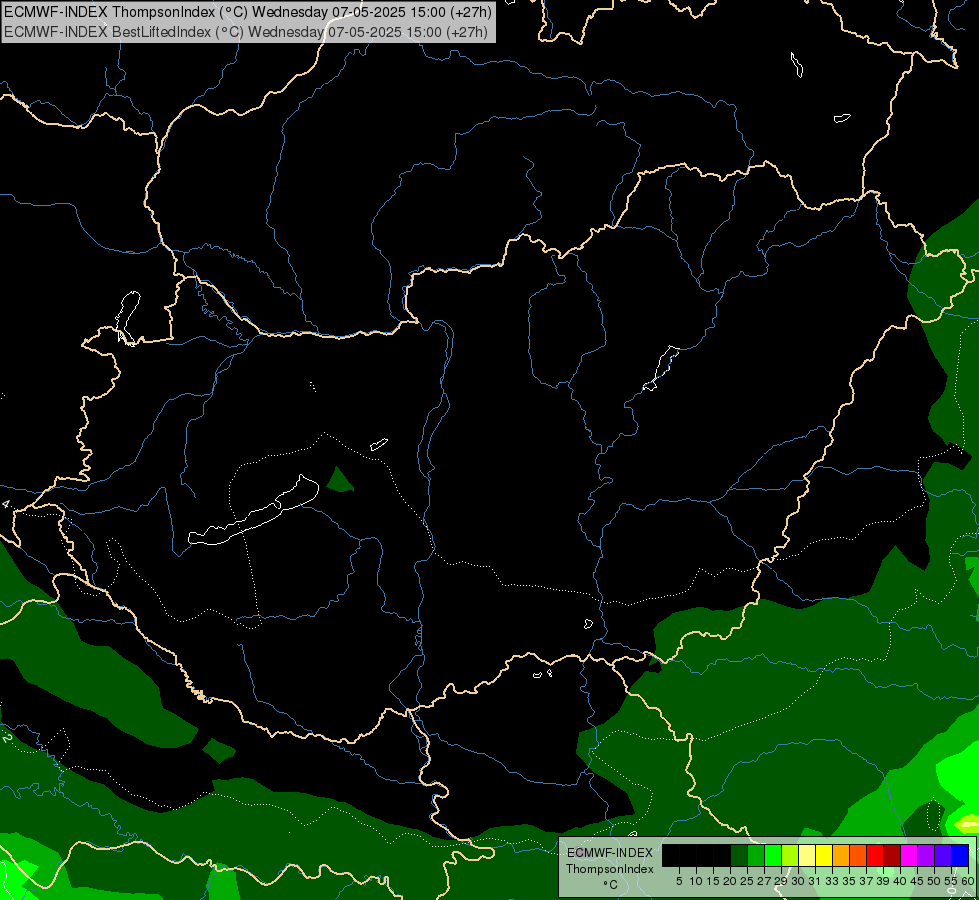Pick the purple 45–50 legend swatch
The image size is (979, 900).
point(926,855)
